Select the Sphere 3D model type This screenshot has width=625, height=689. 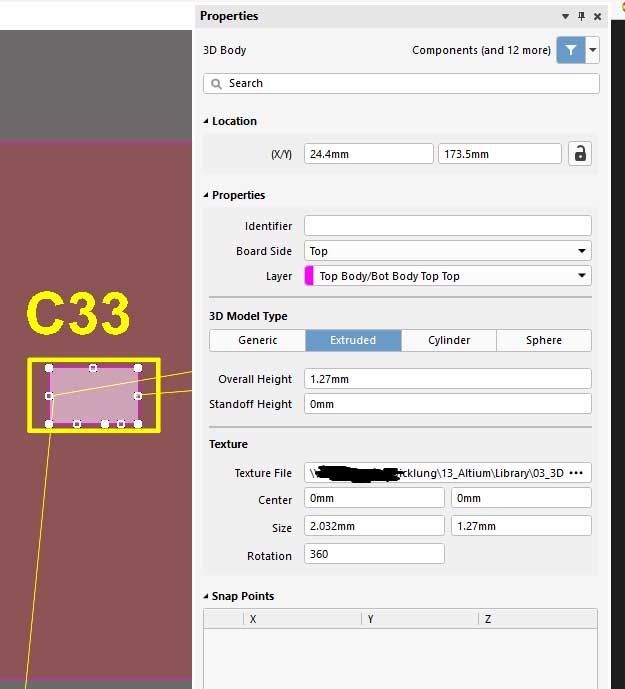click(543, 340)
